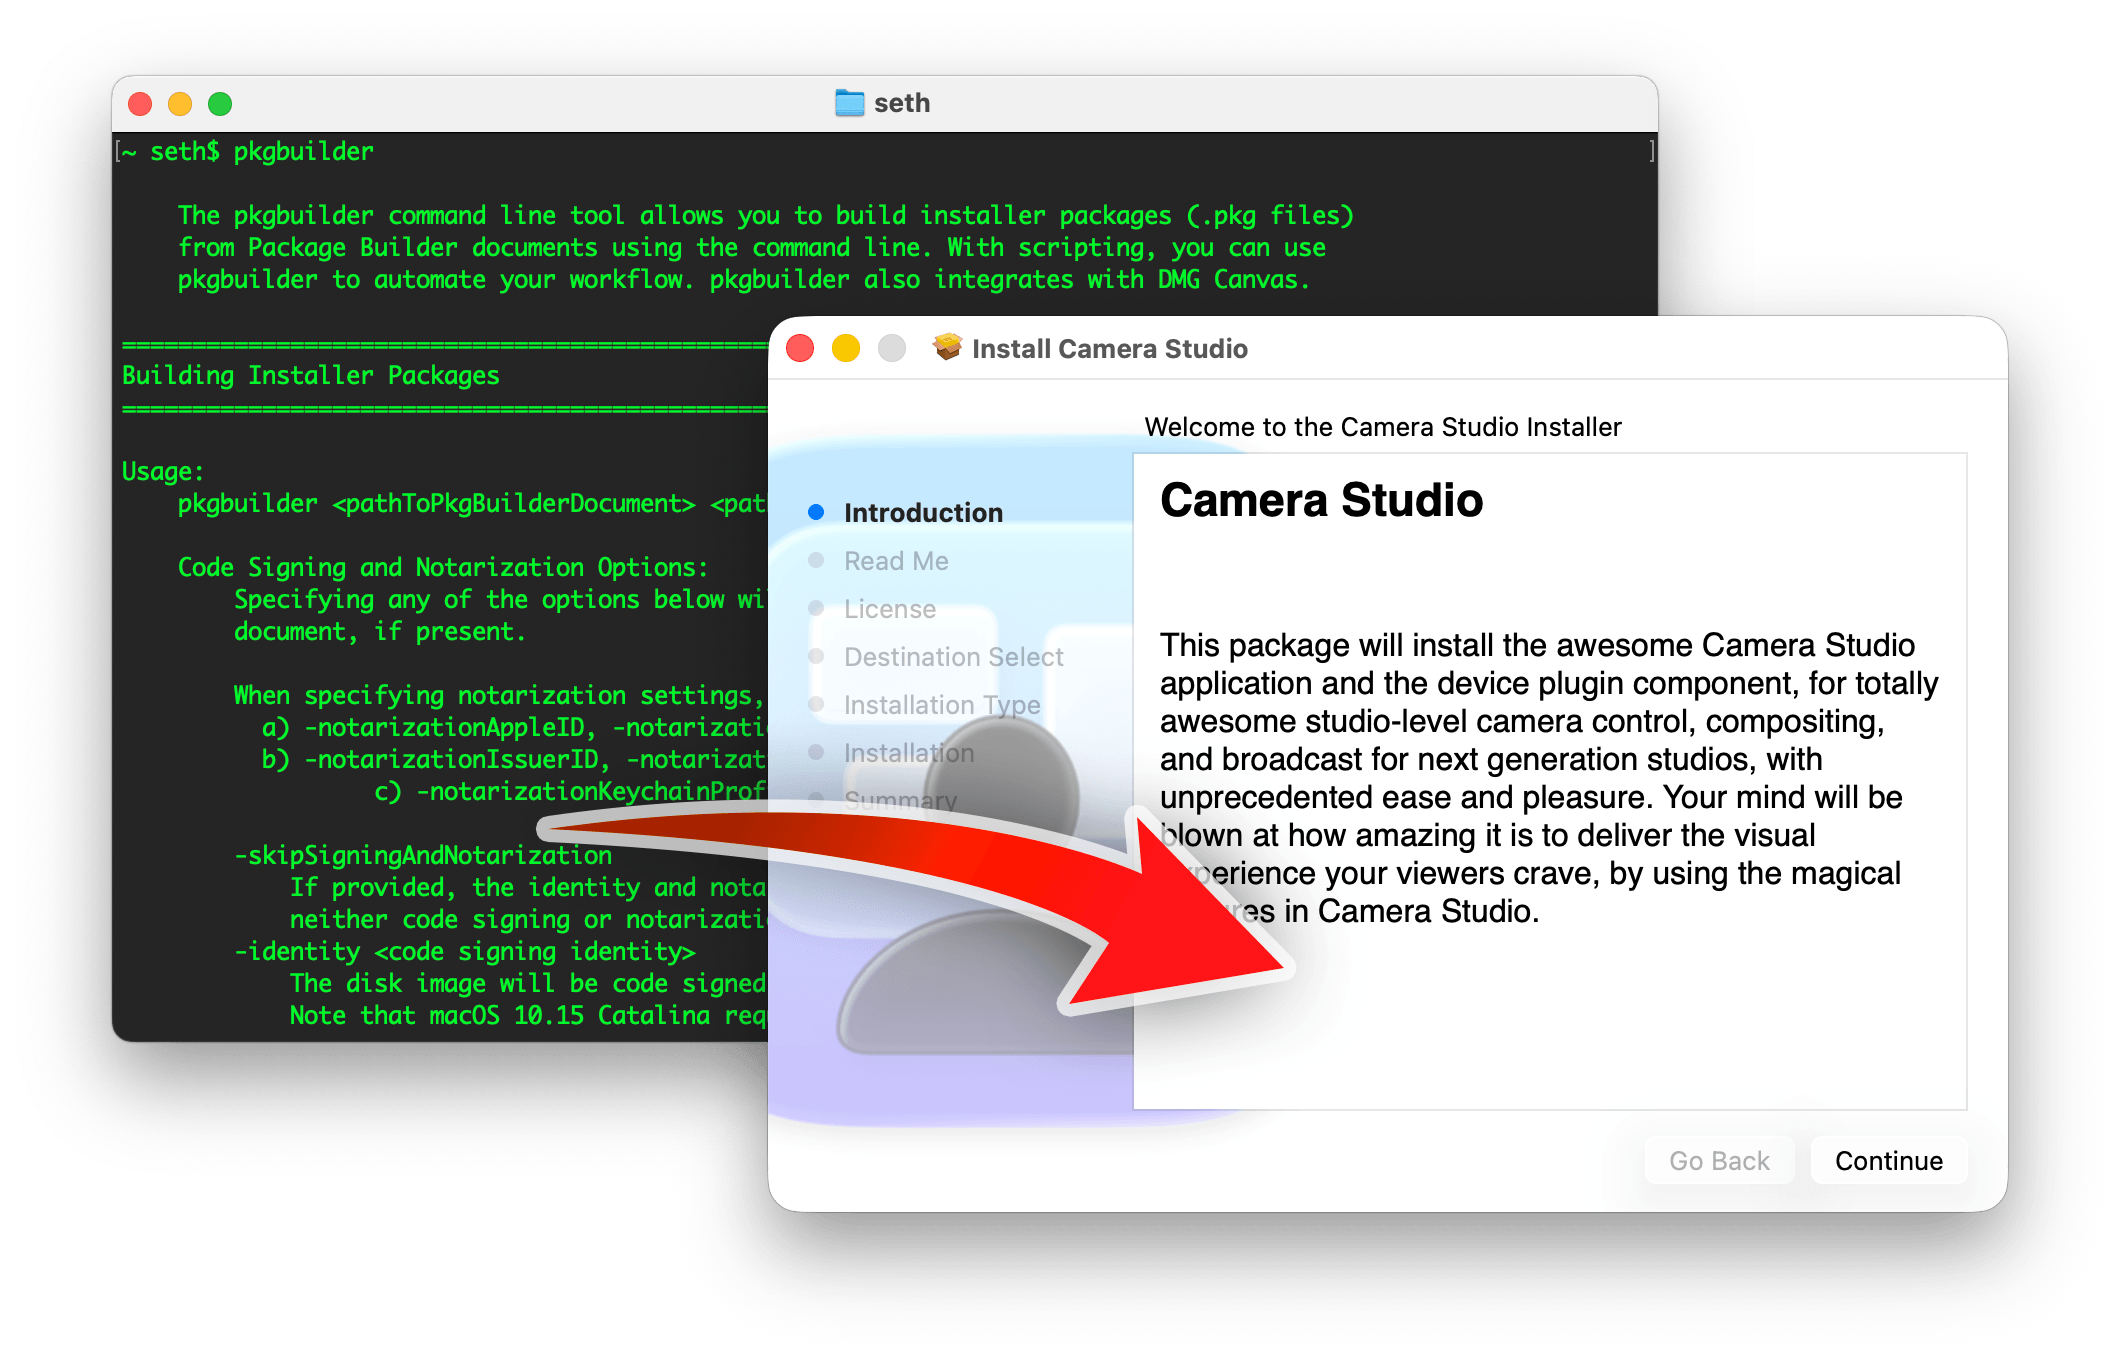Minimize the Install Camera Studio window

point(846,348)
